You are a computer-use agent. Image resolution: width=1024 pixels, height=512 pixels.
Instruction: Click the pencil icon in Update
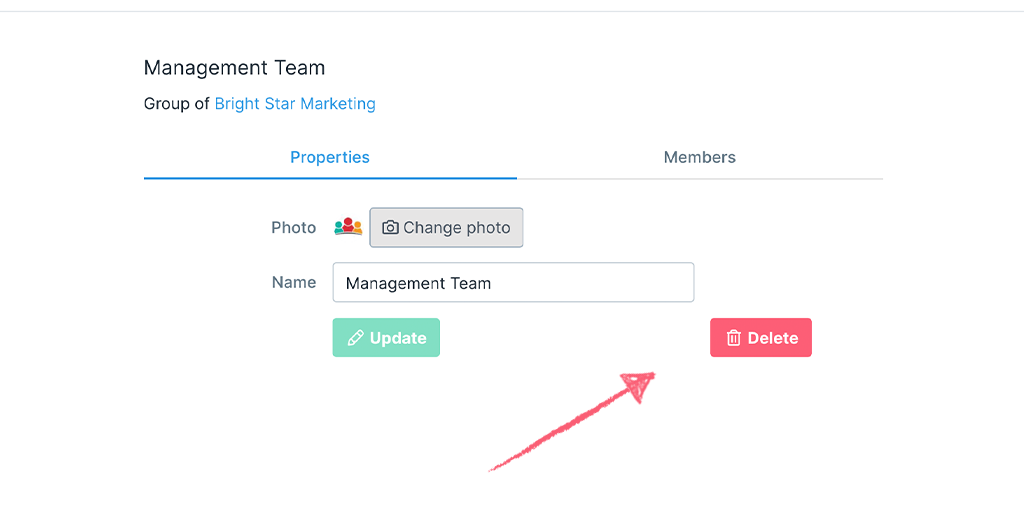(x=355, y=338)
